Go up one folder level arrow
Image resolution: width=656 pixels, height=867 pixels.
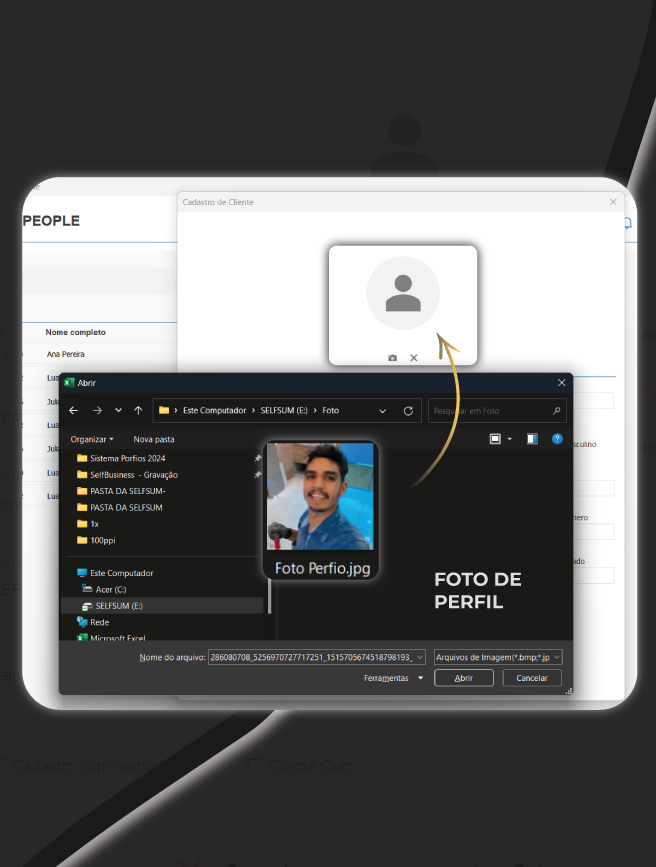pyautogui.click(x=138, y=410)
